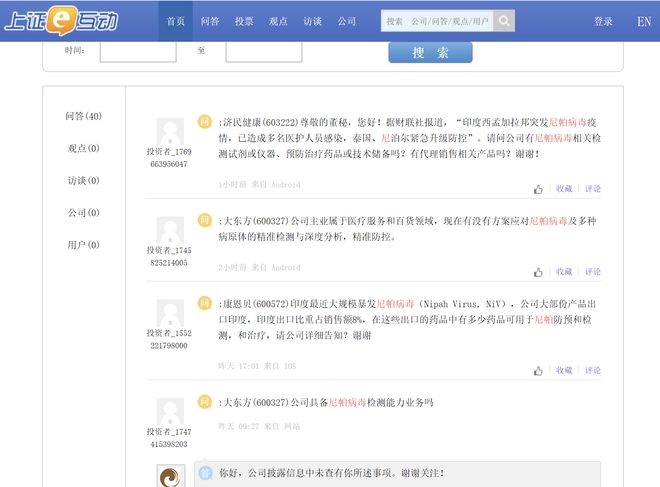Click 评论 on the 大东方 主业属于医疗服务 question

coord(593,271)
